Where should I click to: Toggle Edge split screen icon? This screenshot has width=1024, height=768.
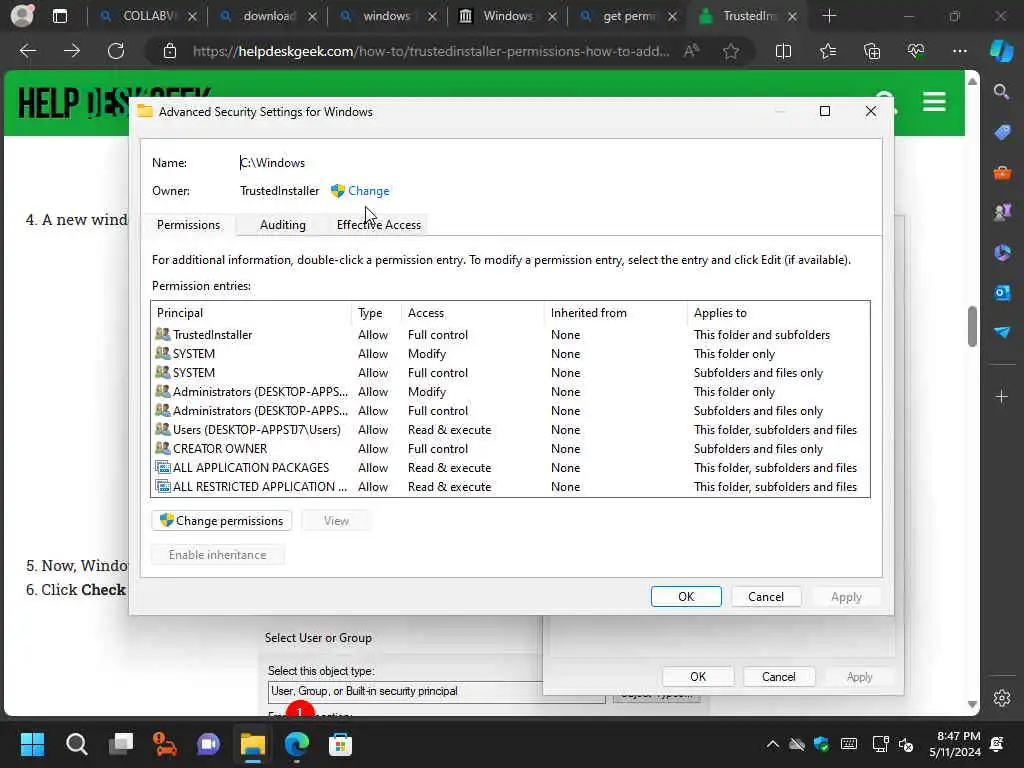click(783, 51)
